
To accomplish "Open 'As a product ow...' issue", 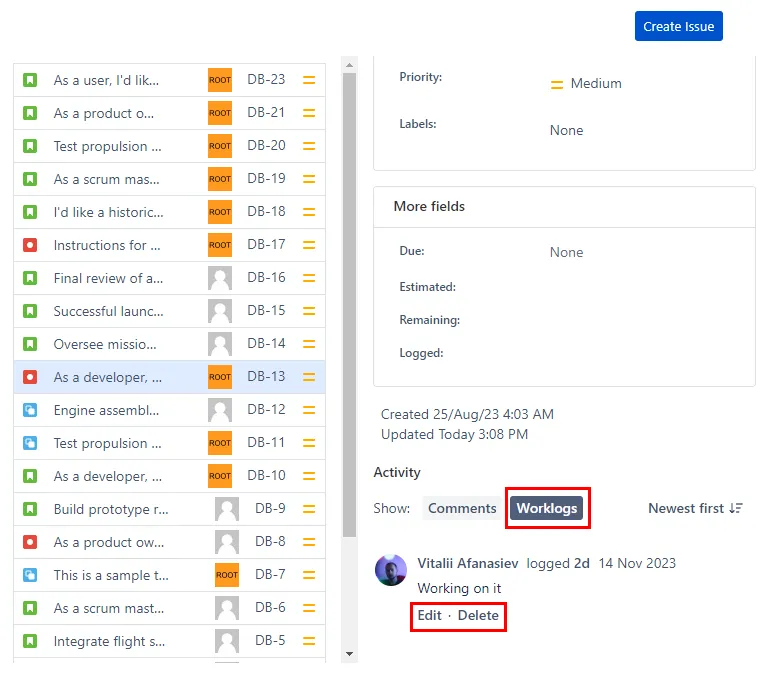I will (109, 542).
